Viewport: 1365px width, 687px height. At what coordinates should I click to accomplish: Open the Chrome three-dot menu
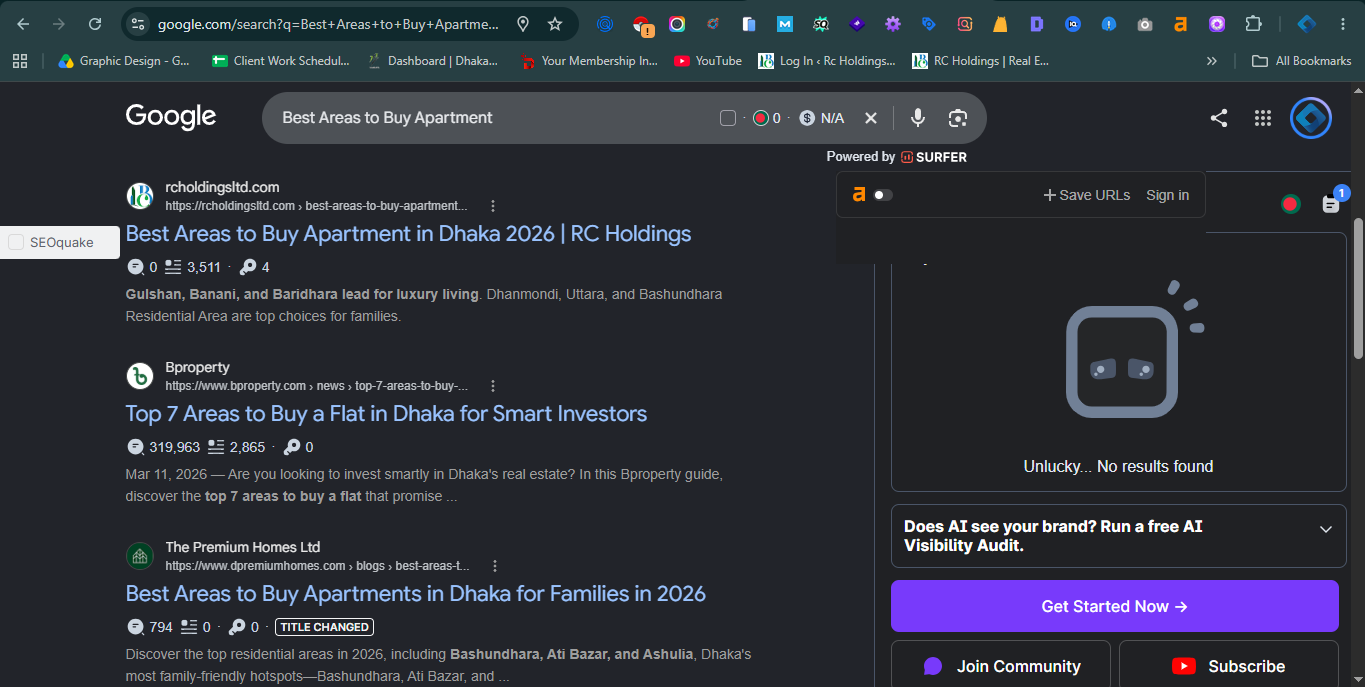(x=1343, y=24)
